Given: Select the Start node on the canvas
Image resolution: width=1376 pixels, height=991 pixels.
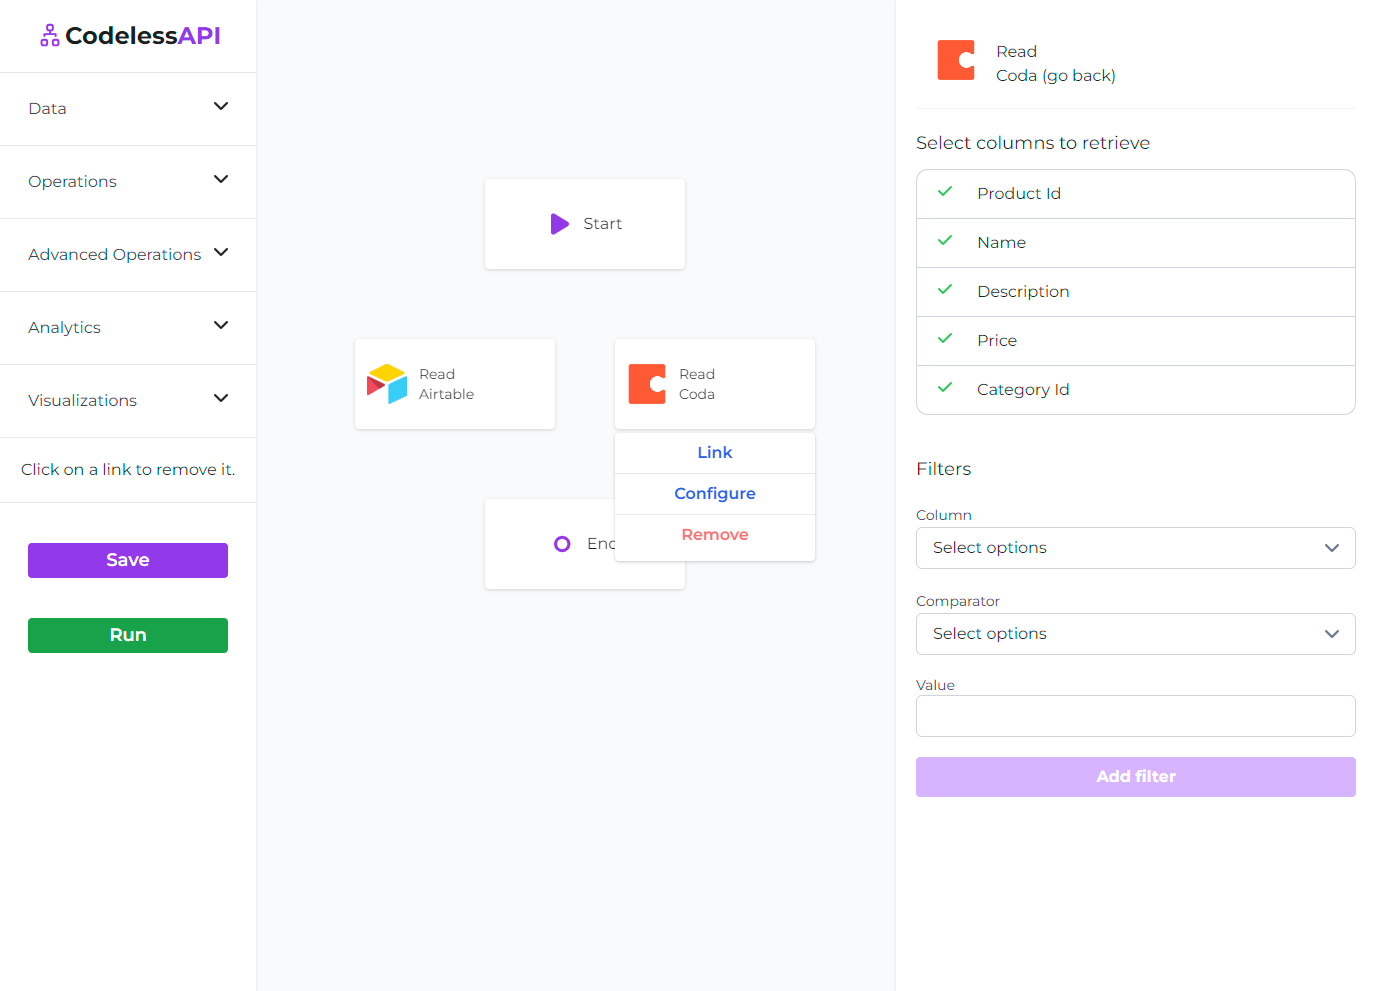Looking at the screenshot, I should pos(585,224).
